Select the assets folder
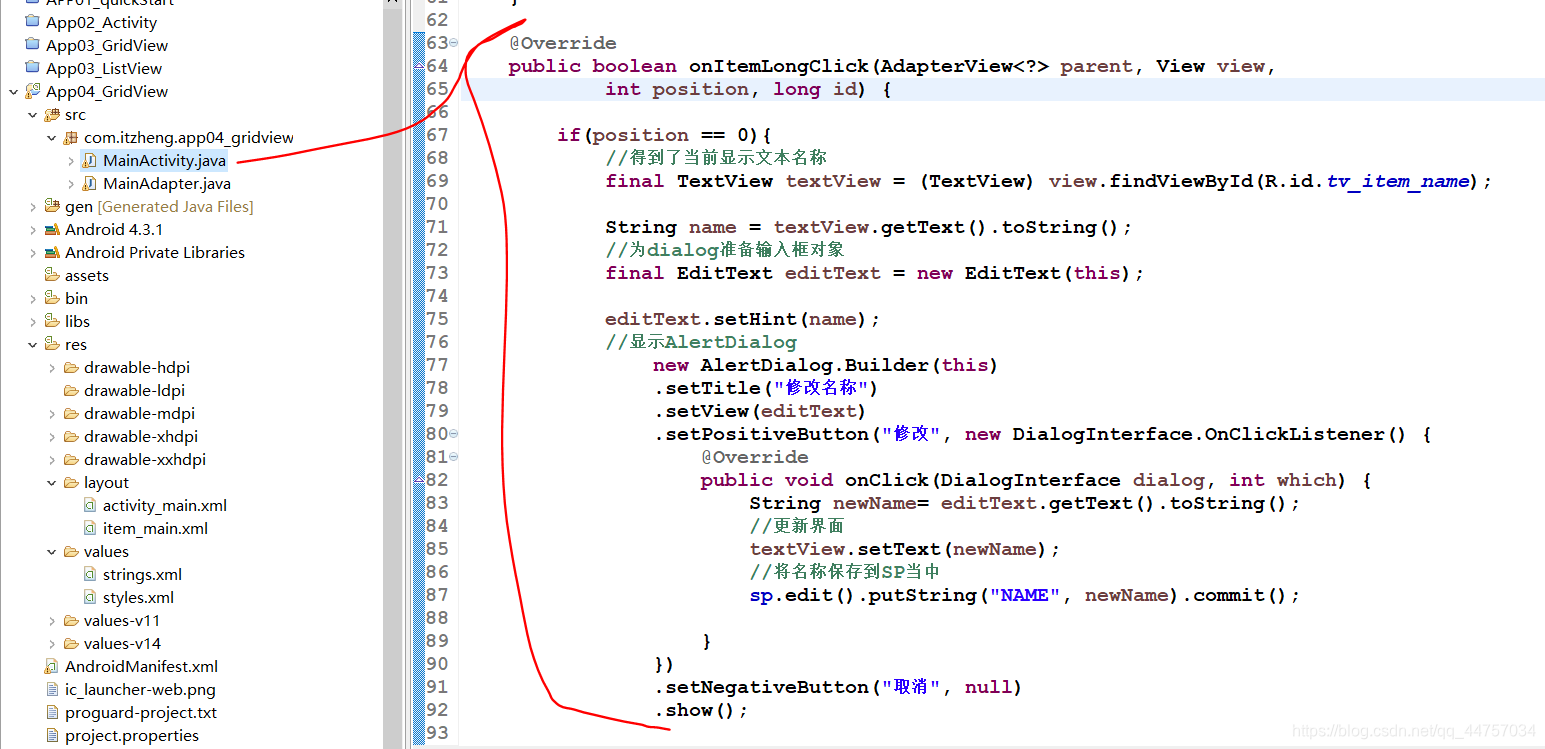 coord(87,275)
